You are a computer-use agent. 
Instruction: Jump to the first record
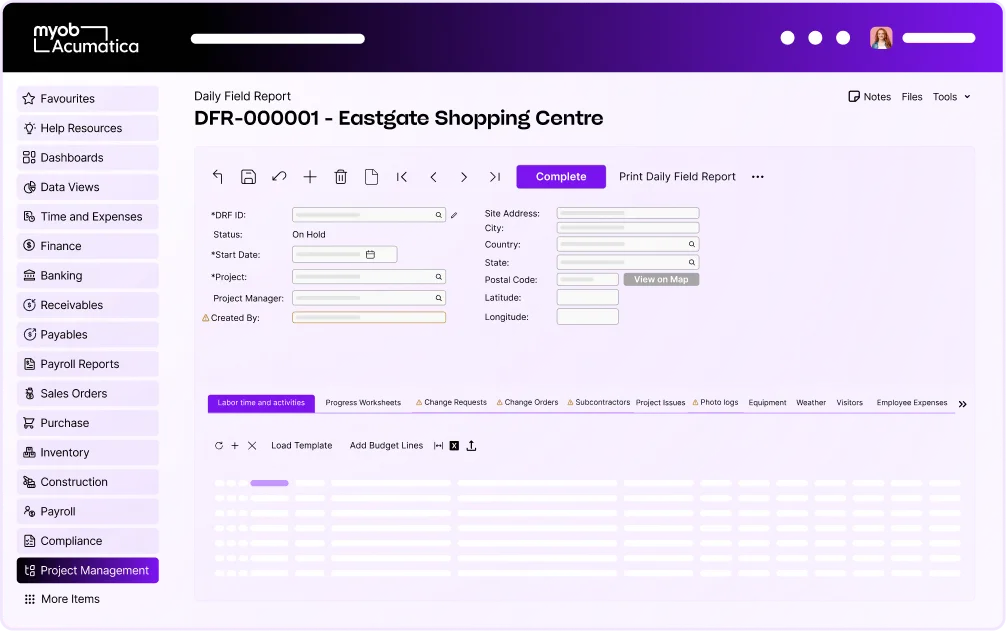[x=402, y=176]
